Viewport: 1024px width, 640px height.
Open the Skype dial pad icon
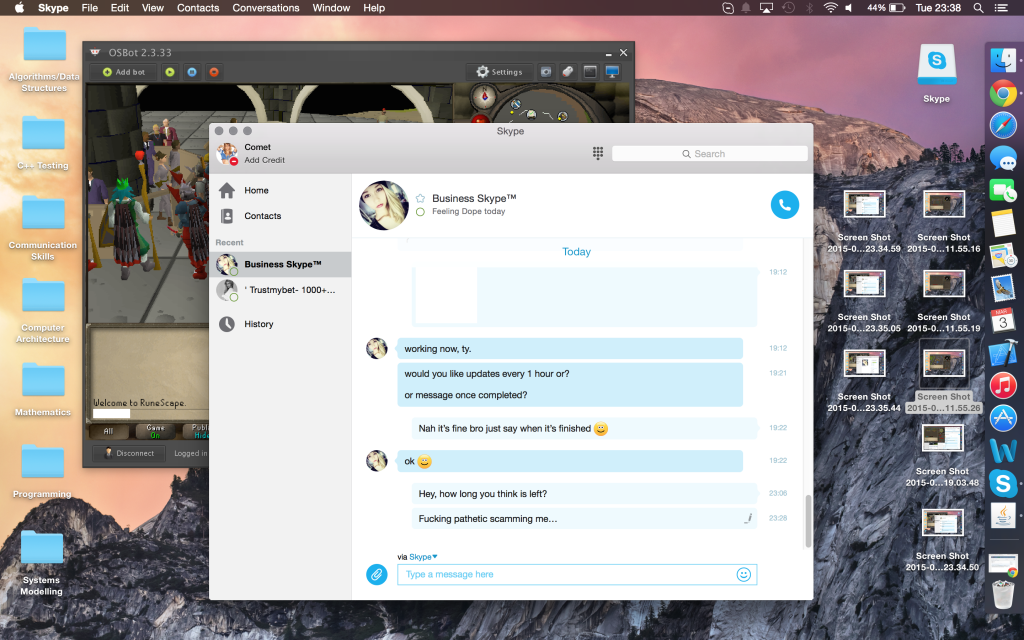click(x=598, y=153)
